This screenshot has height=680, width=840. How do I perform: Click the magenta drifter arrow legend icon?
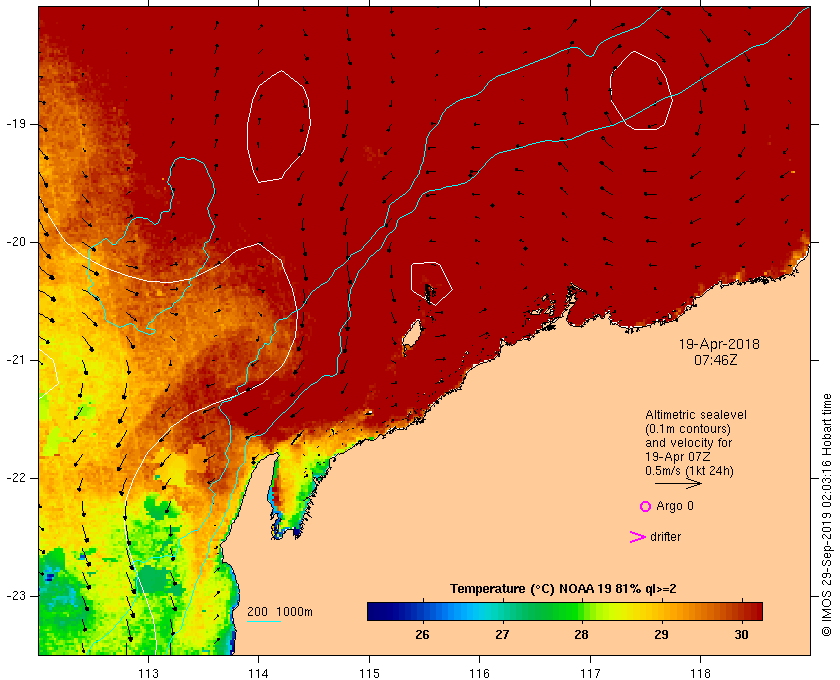point(637,537)
